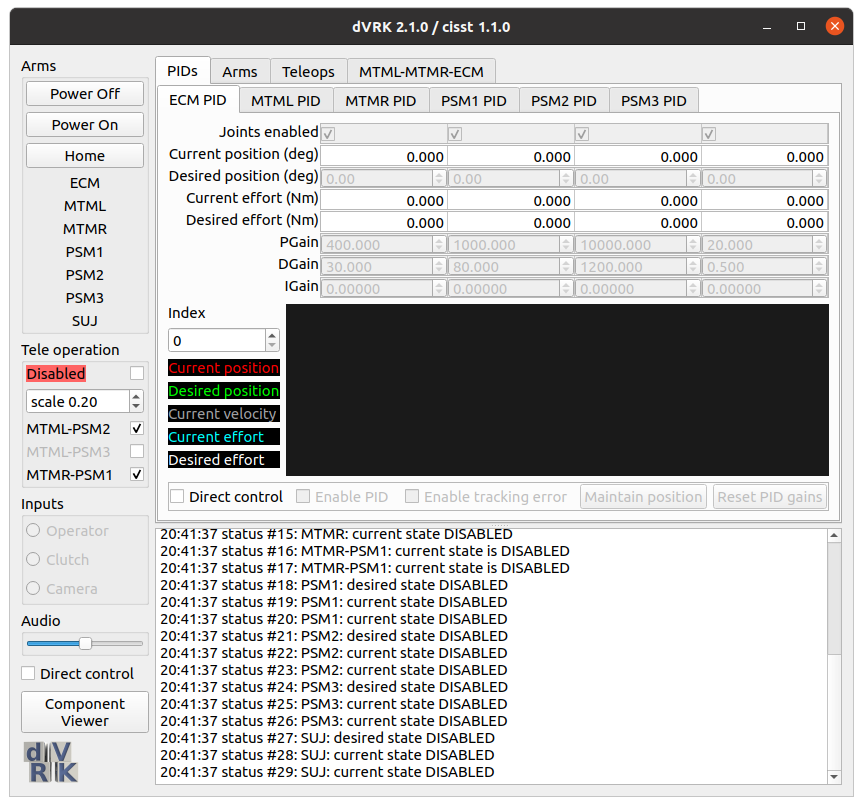This screenshot has width=863, height=806.
Task: Minimize the dVRK window
Action: tap(767, 26)
